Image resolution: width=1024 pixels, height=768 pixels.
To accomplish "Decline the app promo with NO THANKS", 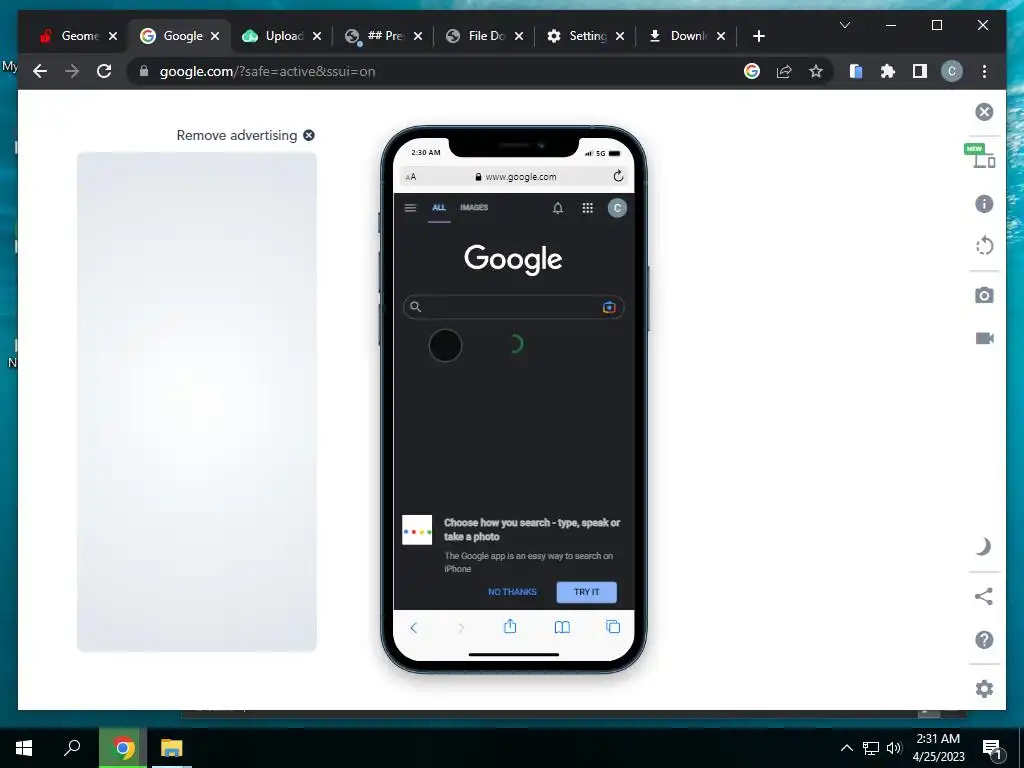I will (513, 592).
